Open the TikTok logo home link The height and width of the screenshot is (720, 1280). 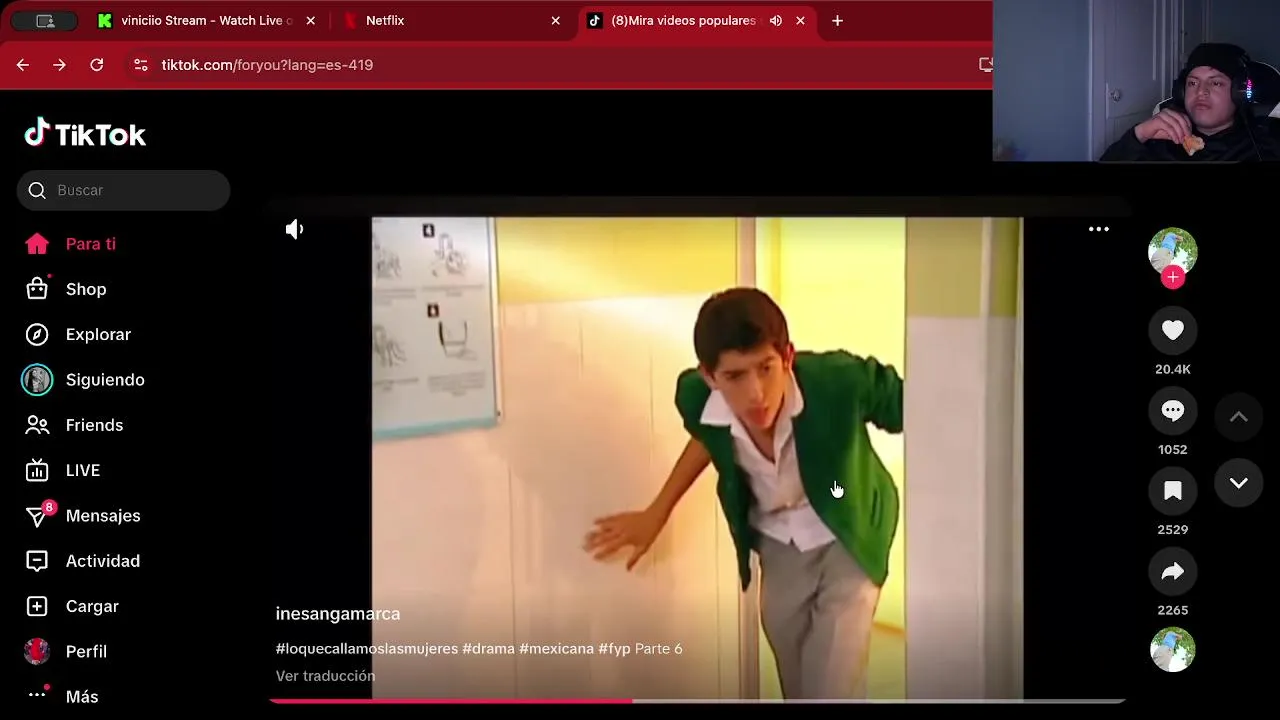click(x=85, y=133)
